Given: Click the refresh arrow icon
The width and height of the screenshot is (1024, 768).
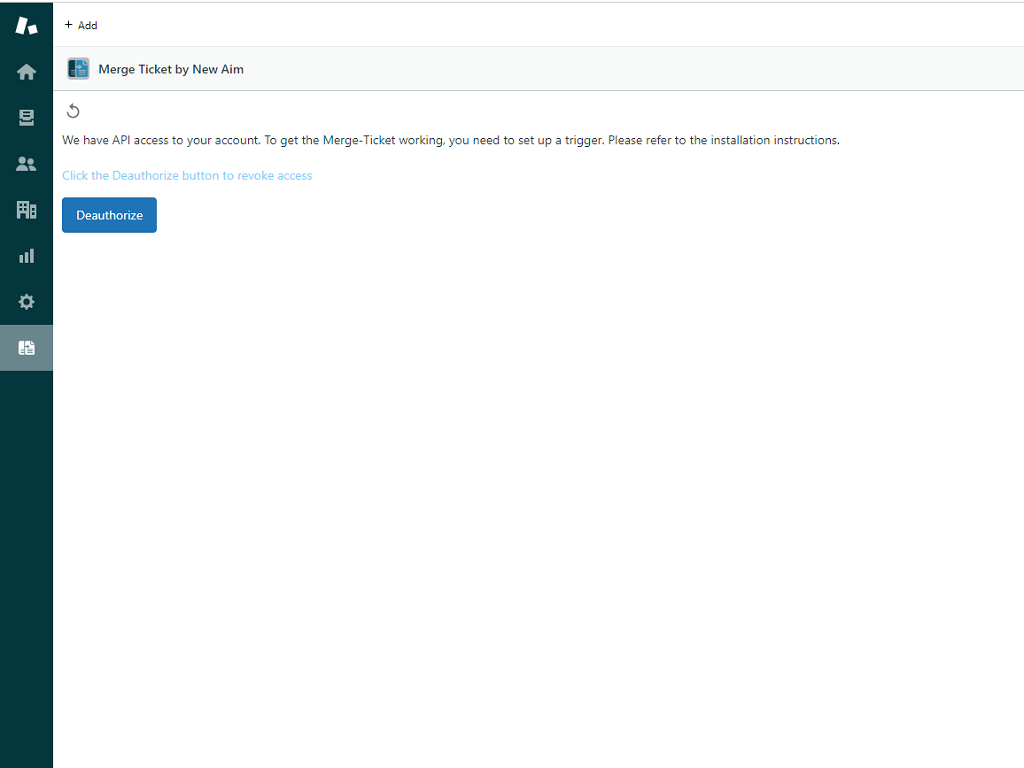Looking at the screenshot, I should (x=73, y=111).
